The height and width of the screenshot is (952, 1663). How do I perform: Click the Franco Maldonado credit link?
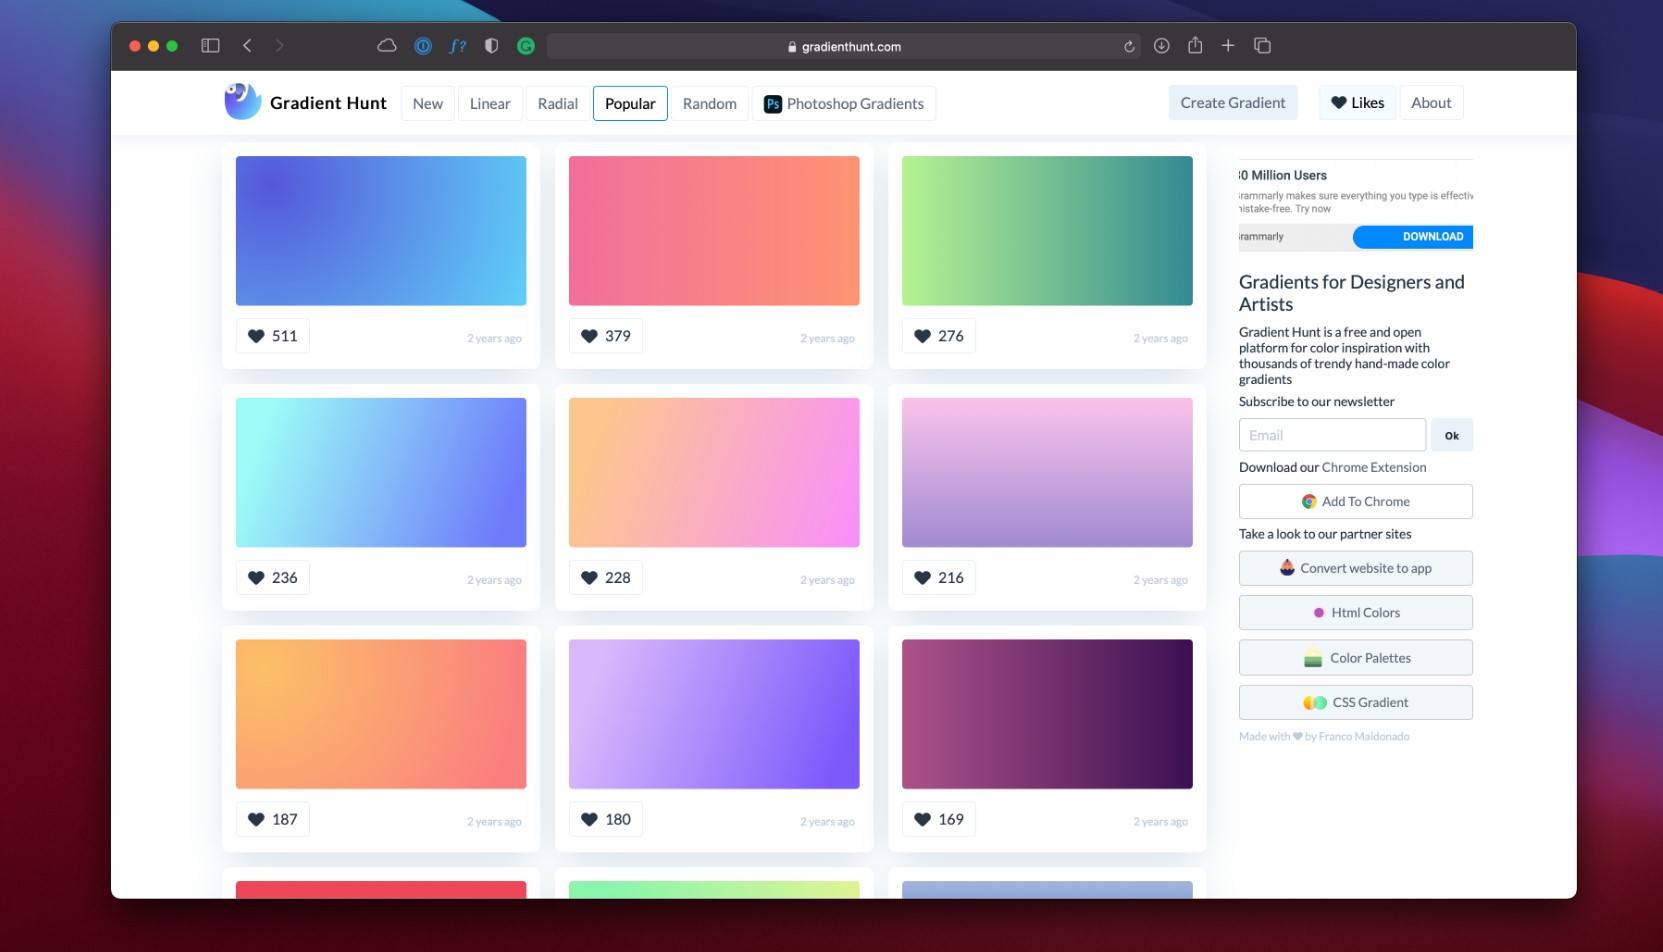[1364, 737]
